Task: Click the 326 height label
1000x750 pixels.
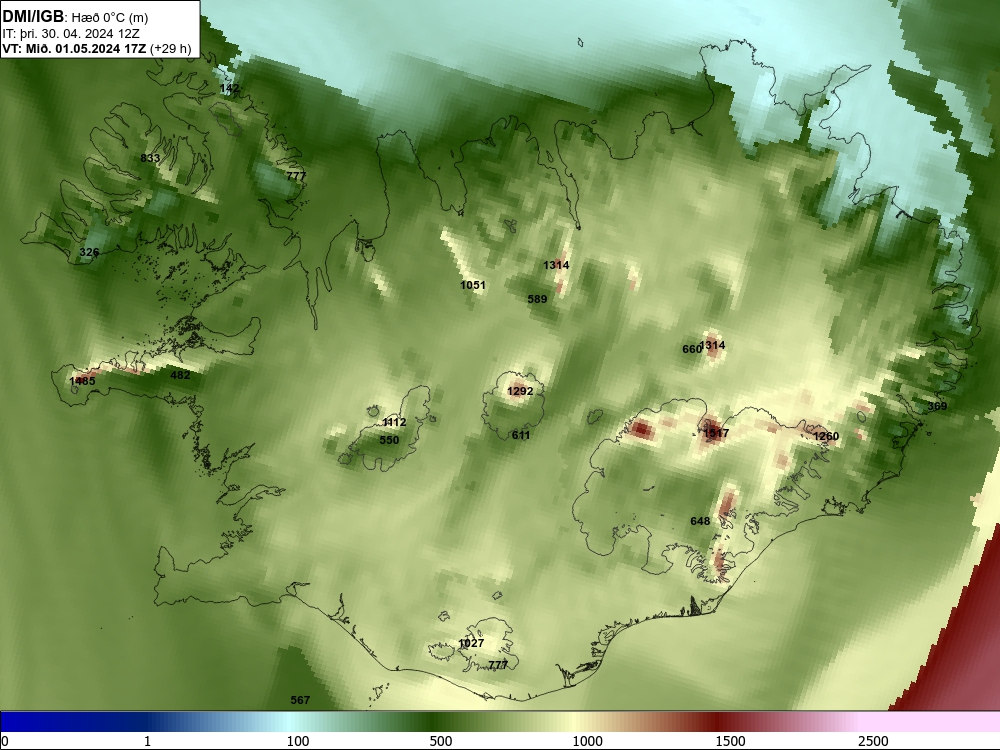Action: [x=89, y=252]
